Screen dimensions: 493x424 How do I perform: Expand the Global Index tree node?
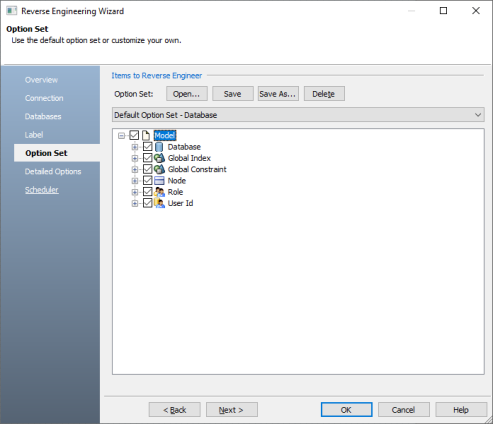point(135,158)
